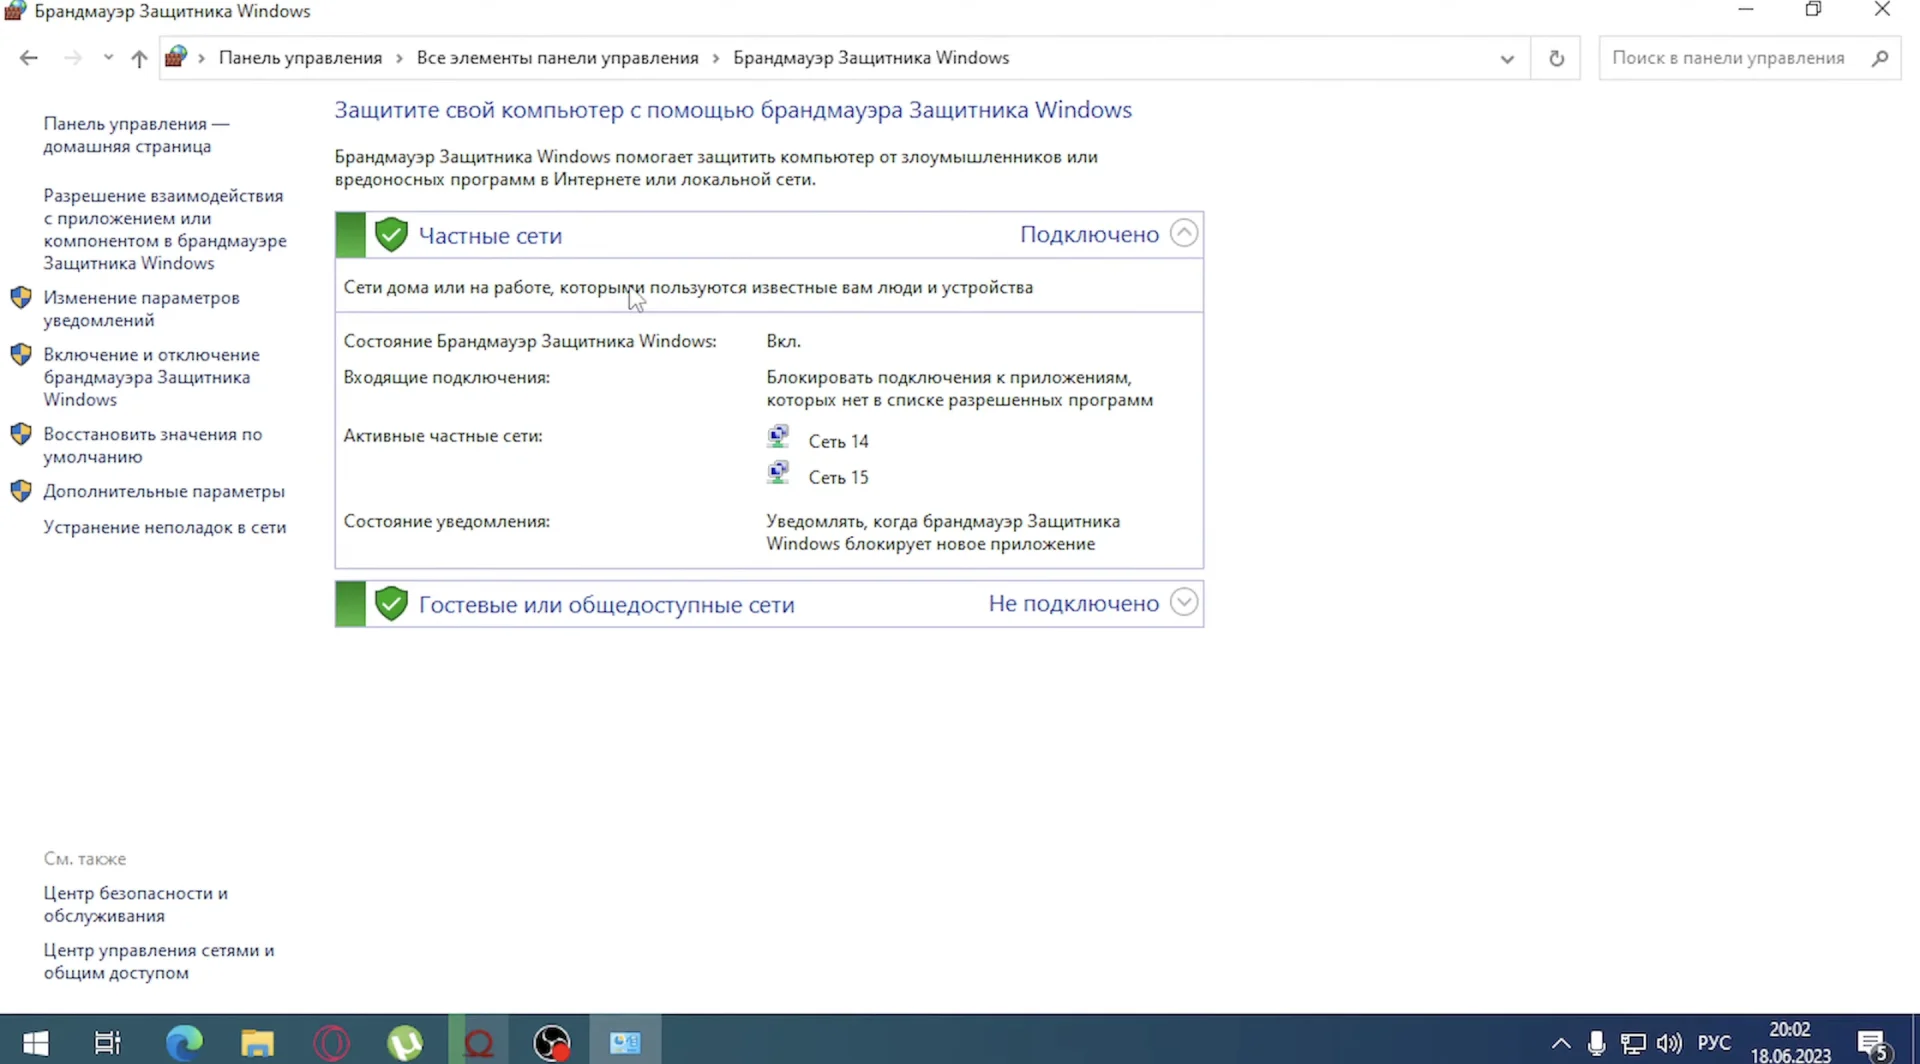1920x1064 pixels.
Task: Click the 'Сеть 15' network icon
Action: [778, 473]
